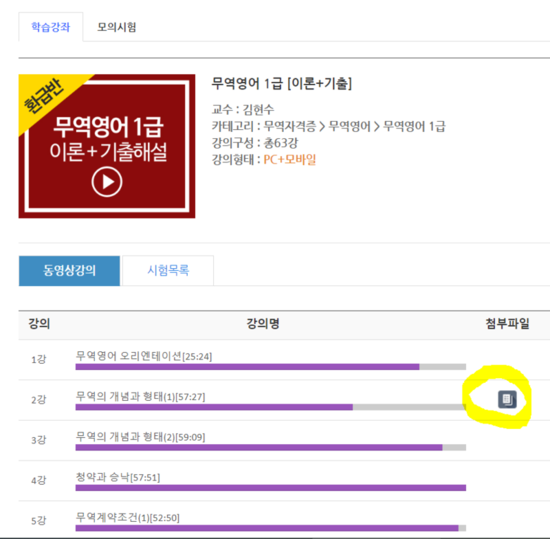Click the PC+모바일 lecture format text

point(290,160)
